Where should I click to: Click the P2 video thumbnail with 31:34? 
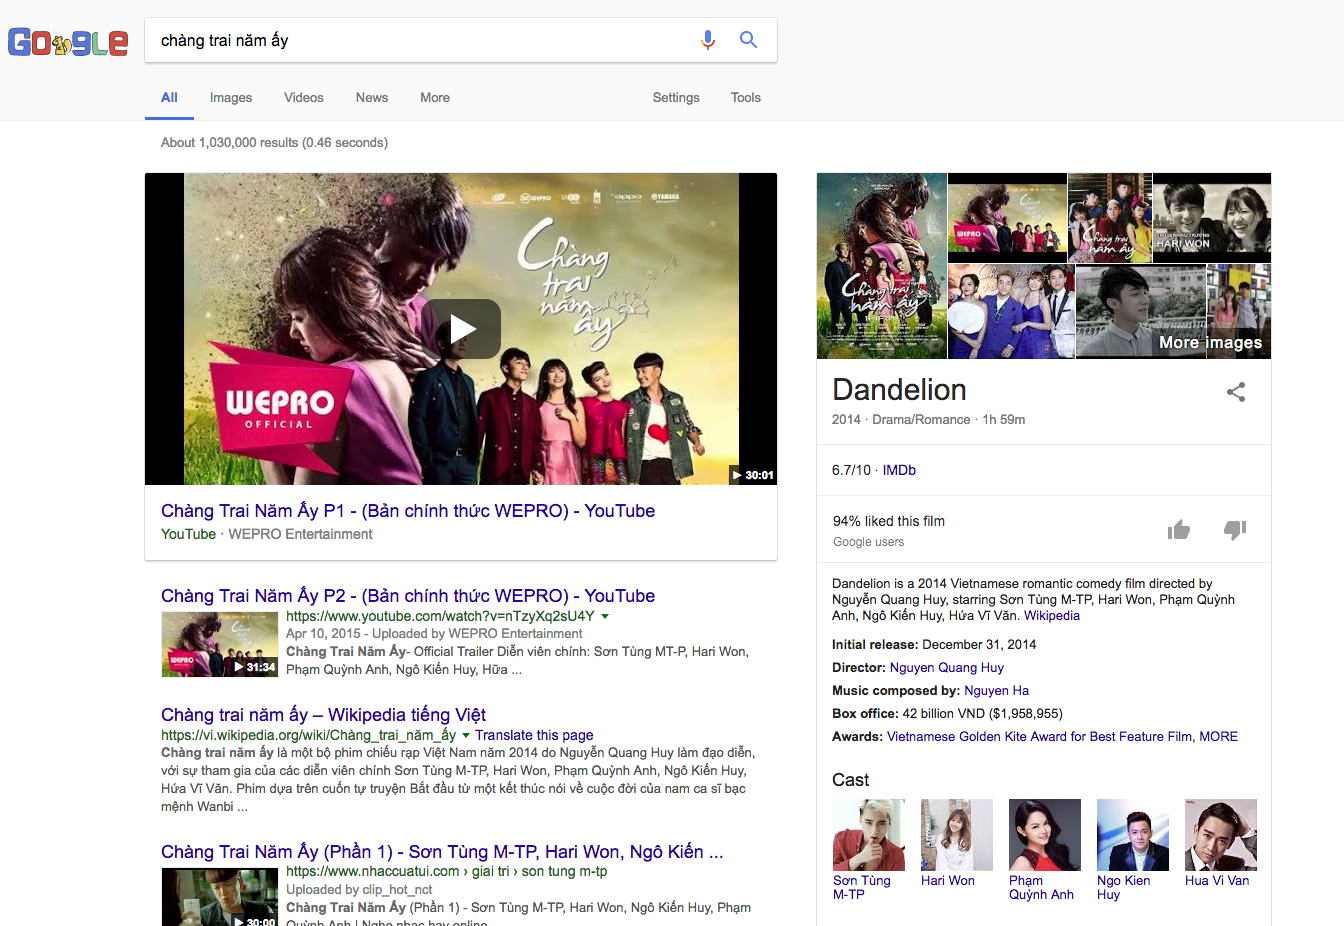tap(220, 644)
